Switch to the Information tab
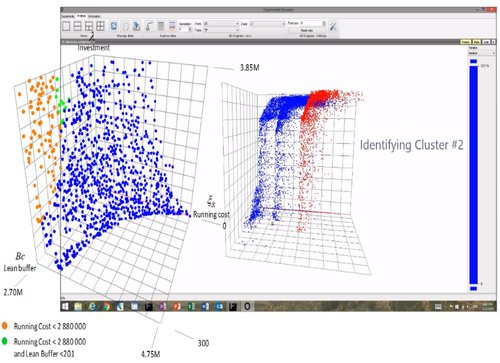The height and width of the screenshot is (363, 500). (94, 16)
